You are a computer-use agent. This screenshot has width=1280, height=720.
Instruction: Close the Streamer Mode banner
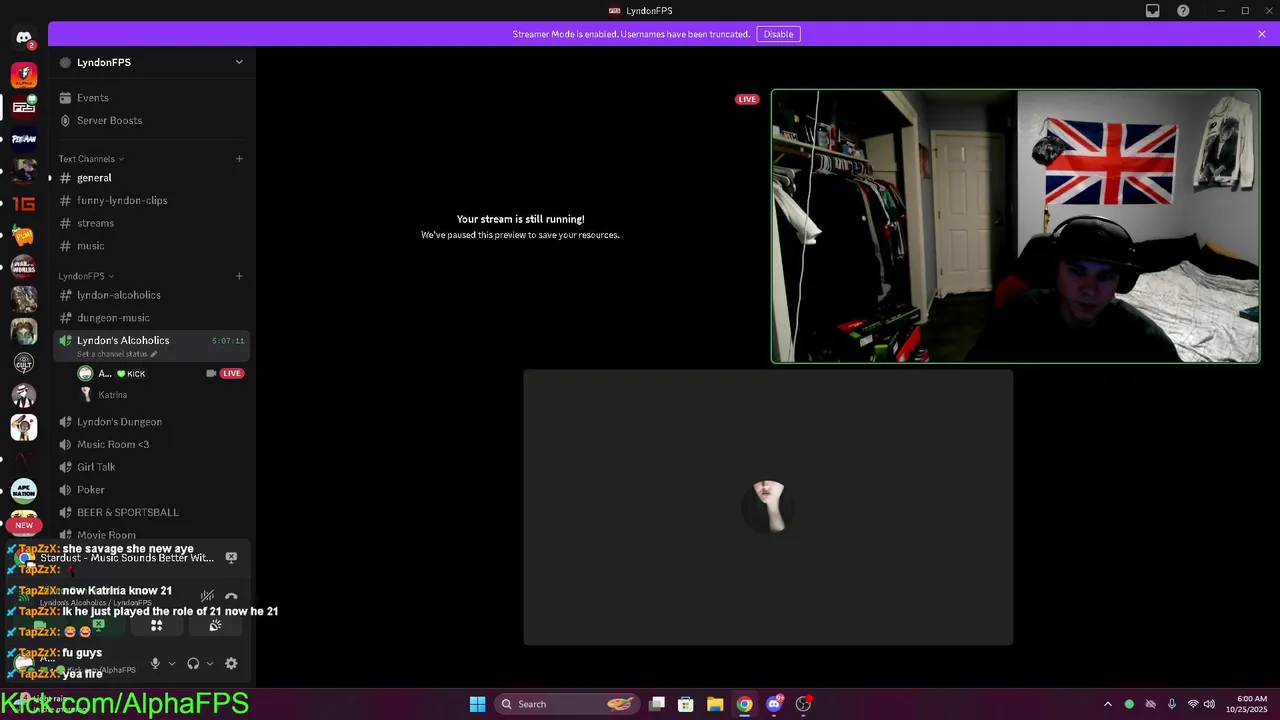point(1262,34)
